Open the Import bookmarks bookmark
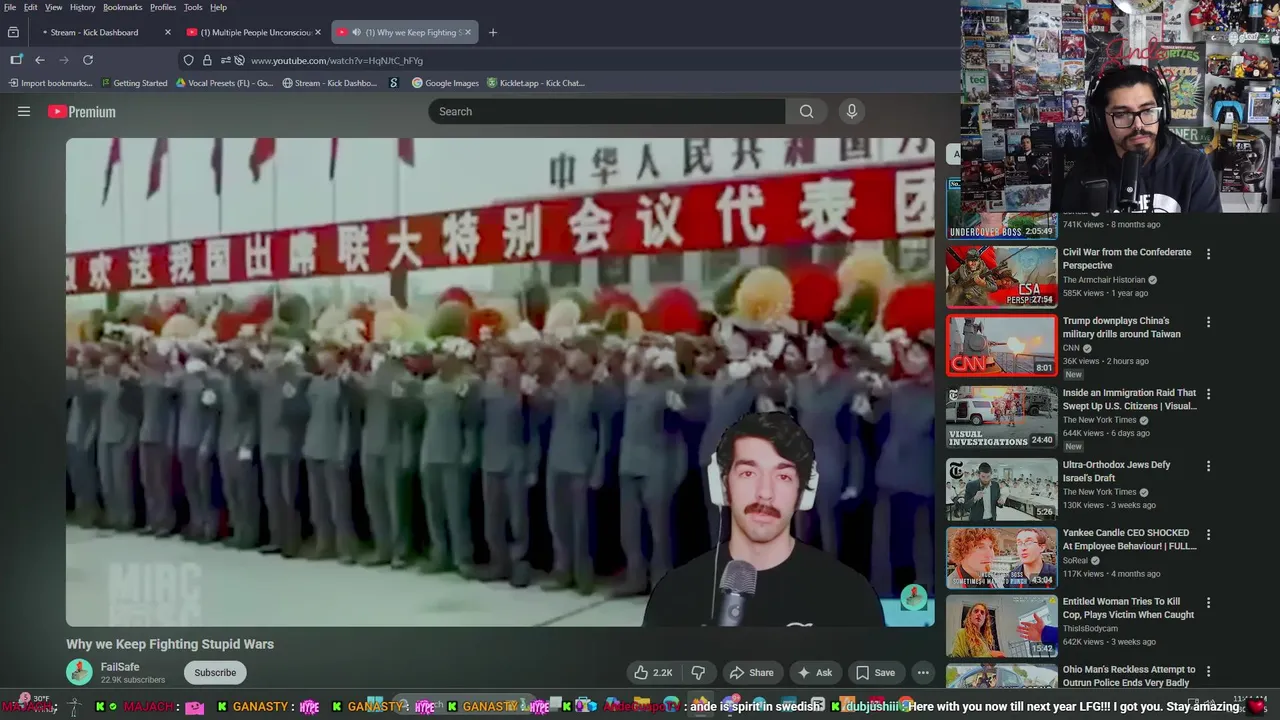This screenshot has height=720, width=1280. click(x=49, y=83)
